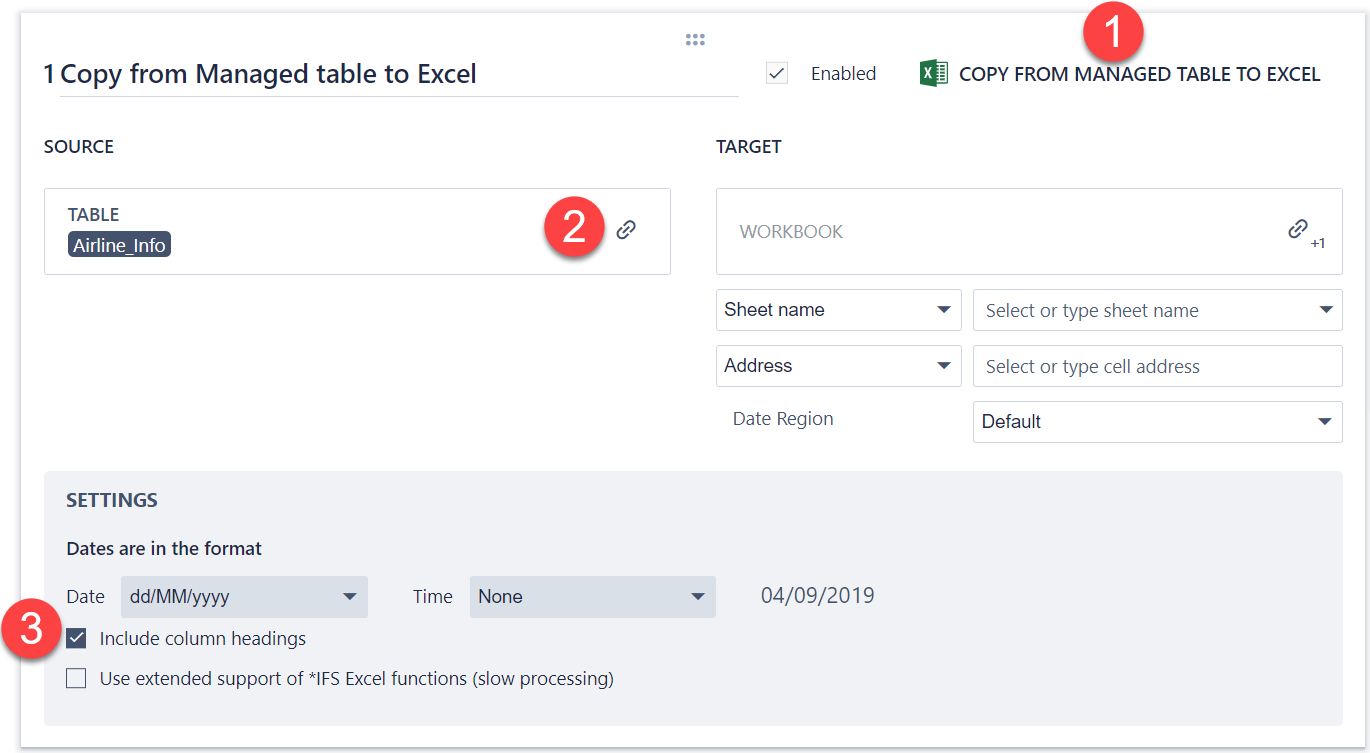Select the Airline_Info table tag
This screenshot has width=1370, height=753.
[119, 243]
